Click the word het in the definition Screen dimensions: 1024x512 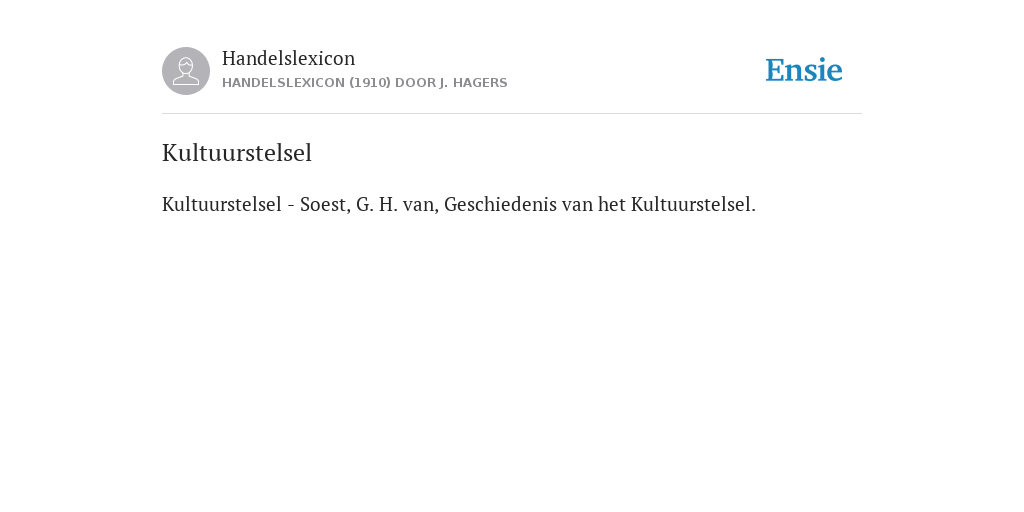[612, 204]
